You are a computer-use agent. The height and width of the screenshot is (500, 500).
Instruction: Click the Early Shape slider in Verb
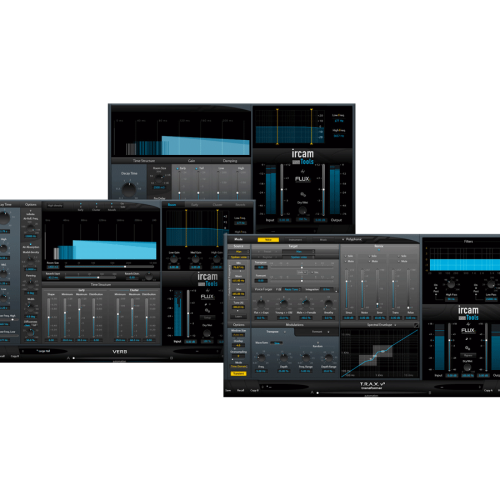tap(49, 317)
